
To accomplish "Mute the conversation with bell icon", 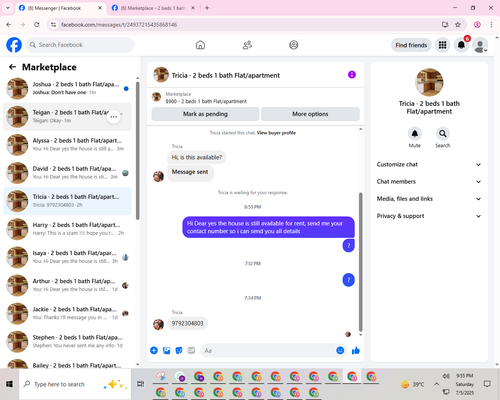I will click(415, 134).
